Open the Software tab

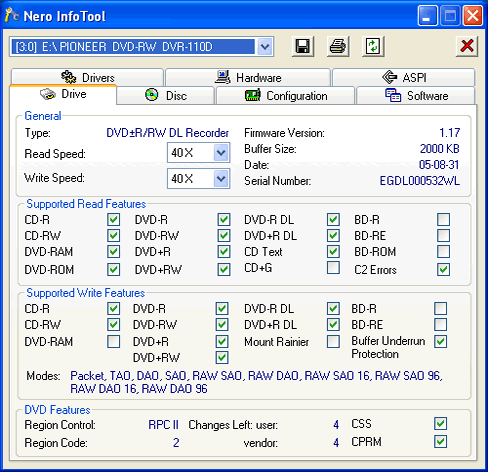416,96
